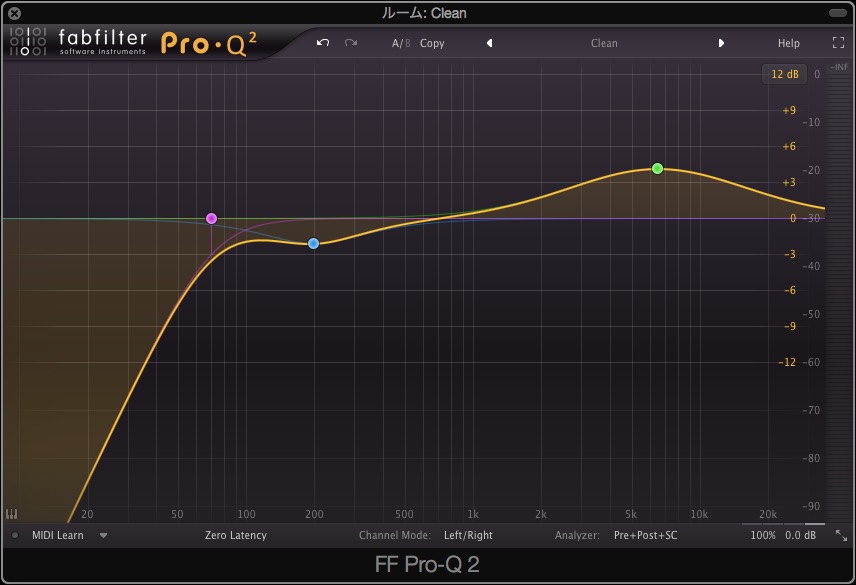Viewport: 856px width, 585px height.
Task: Open the MIDI Learn dropdown arrow
Action: (103, 535)
